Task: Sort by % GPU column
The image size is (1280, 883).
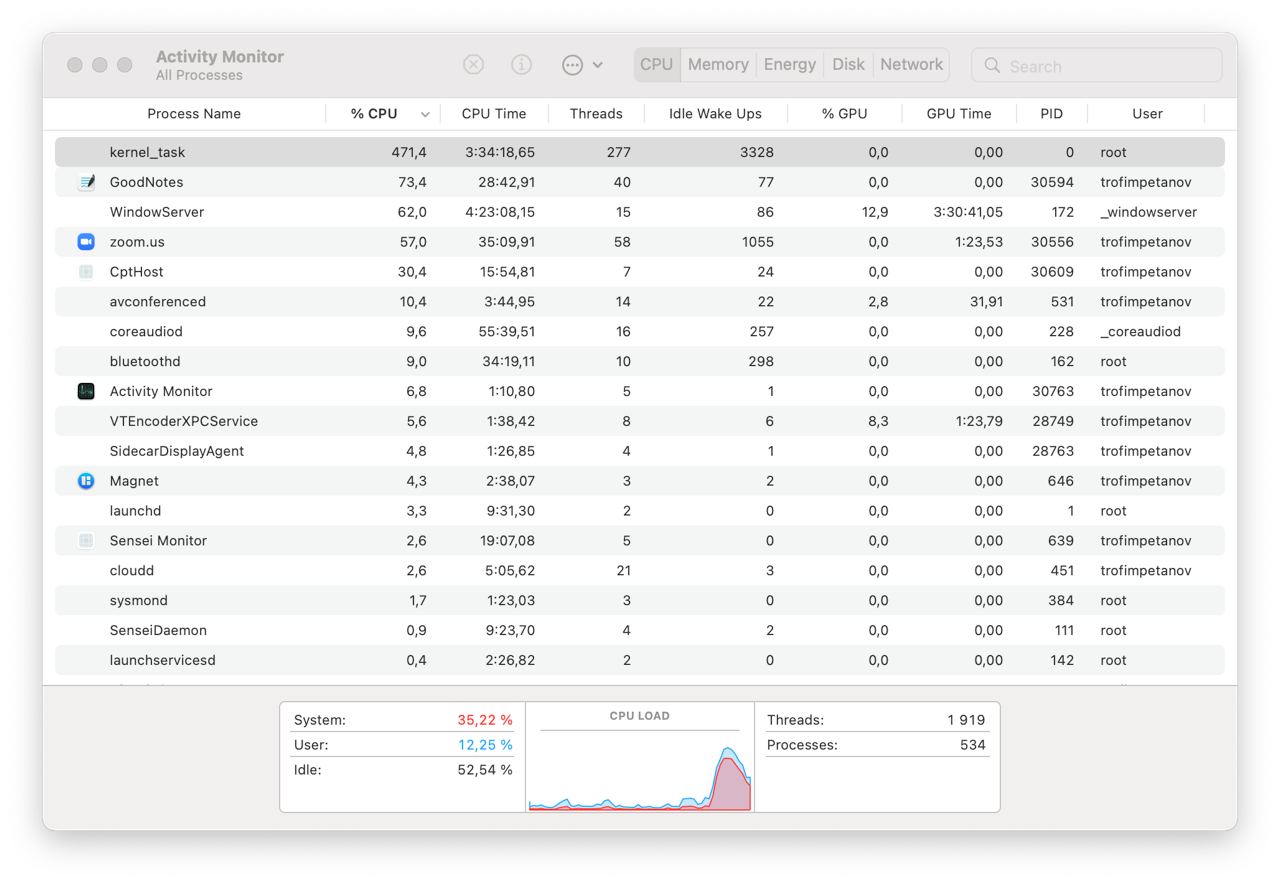Action: pyautogui.click(x=844, y=114)
